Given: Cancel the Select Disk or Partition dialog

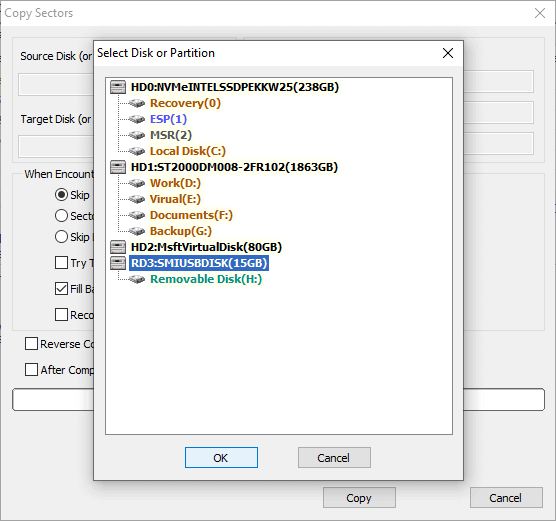Looking at the screenshot, I should [334, 458].
